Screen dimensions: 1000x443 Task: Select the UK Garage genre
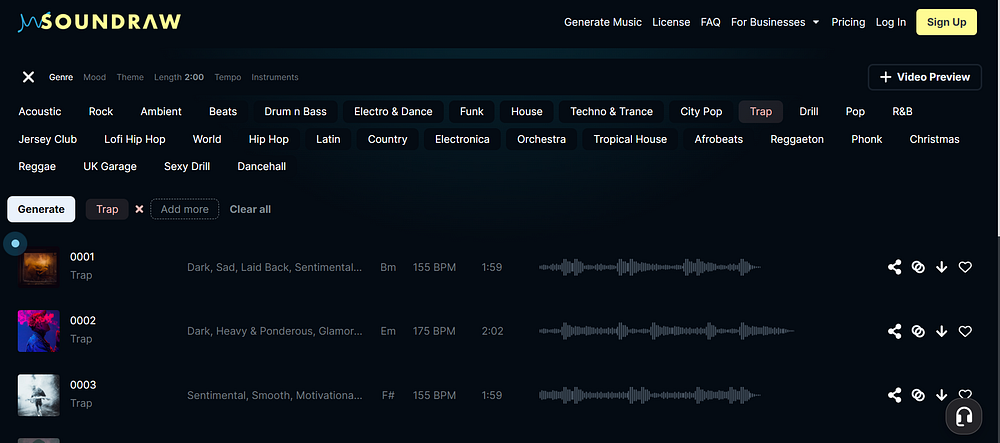coord(110,166)
